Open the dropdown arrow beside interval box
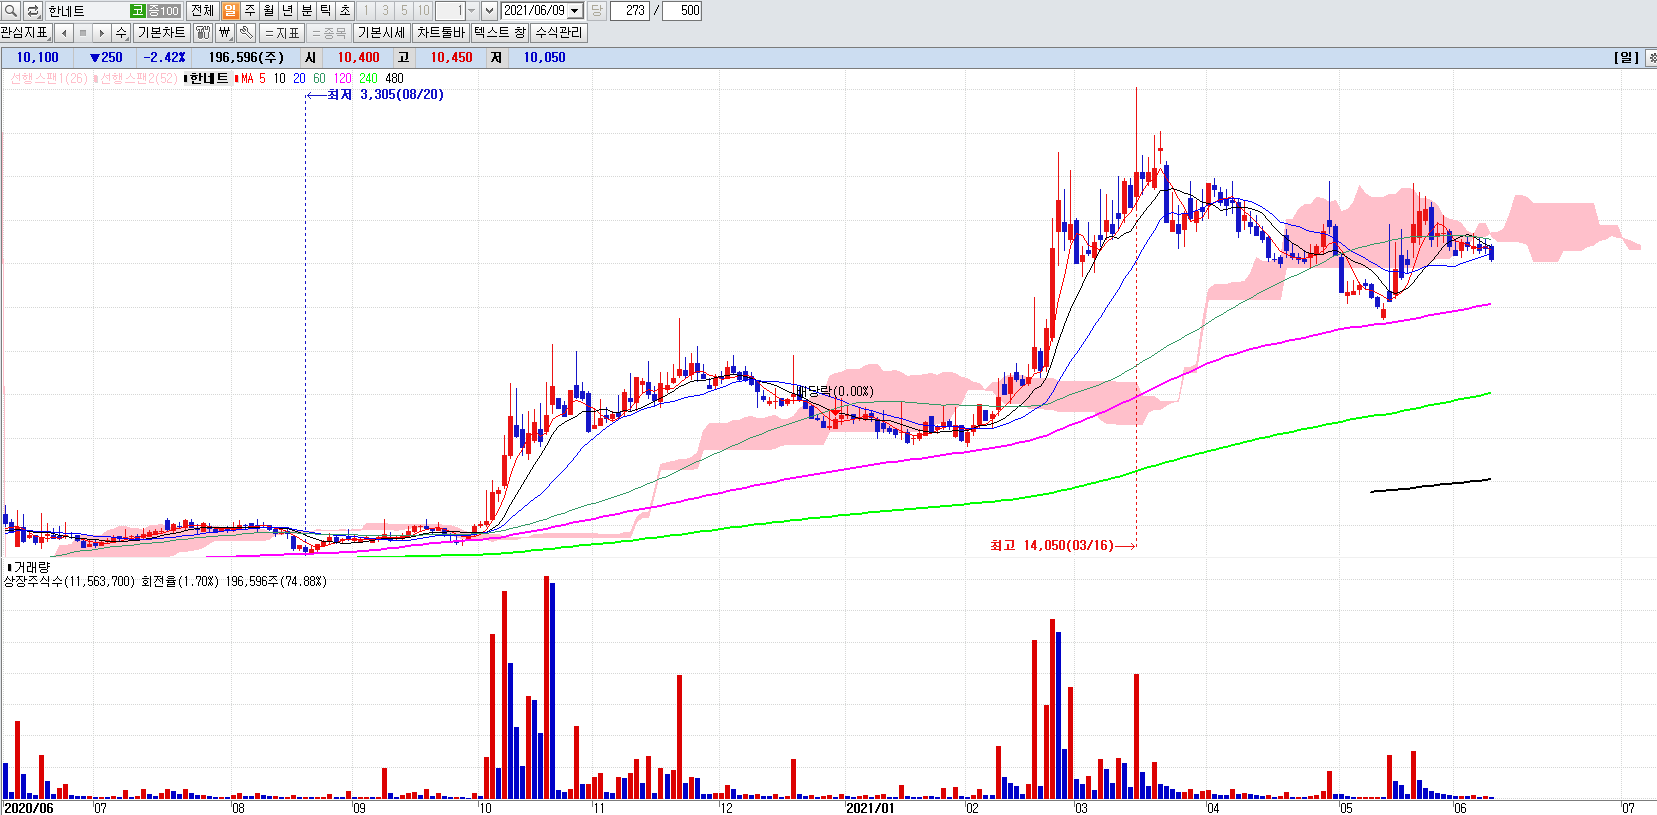The image size is (1657, 815). pos(489,11)
